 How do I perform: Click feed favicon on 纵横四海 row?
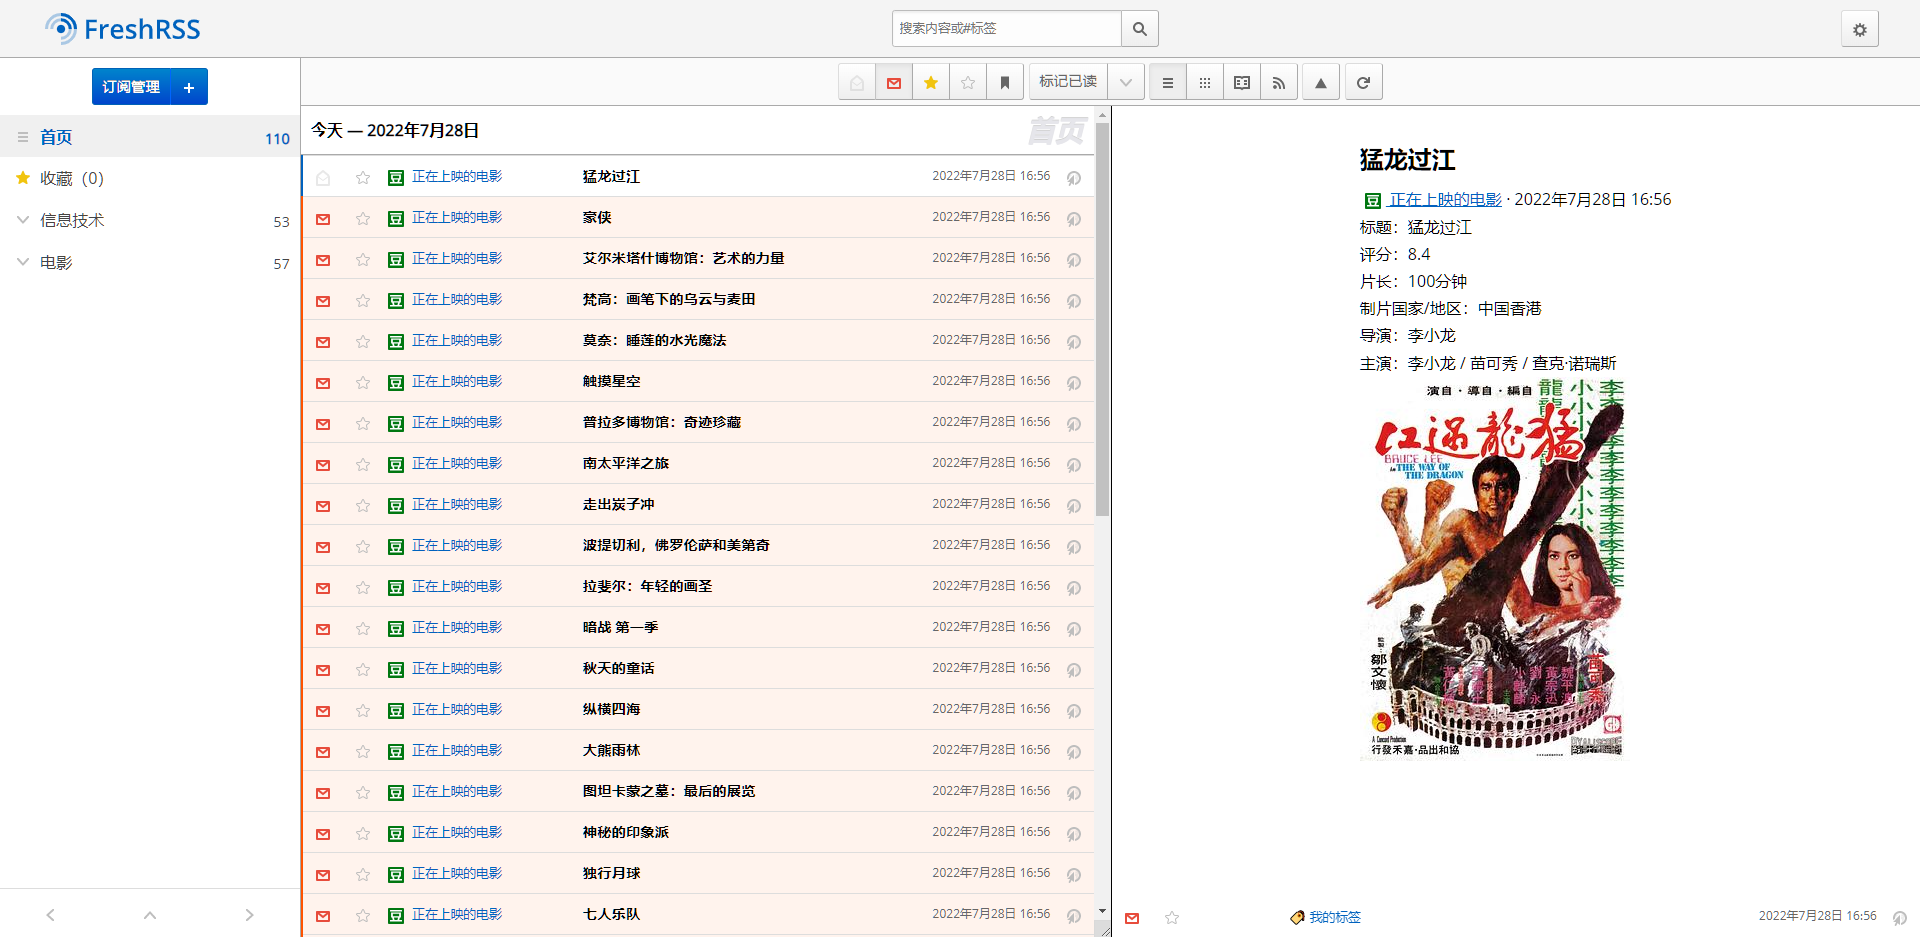(x=396, y=711)
